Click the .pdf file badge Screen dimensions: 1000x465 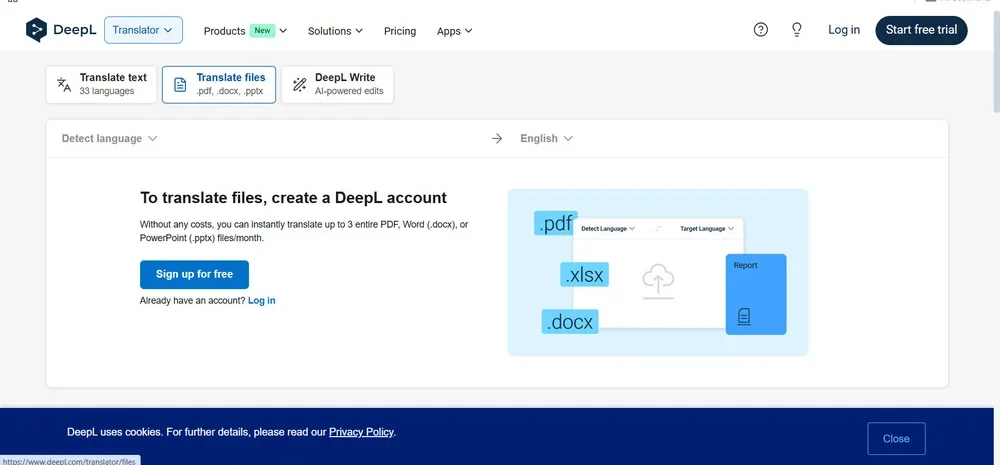pyautogui.click(x=555, y=224)
